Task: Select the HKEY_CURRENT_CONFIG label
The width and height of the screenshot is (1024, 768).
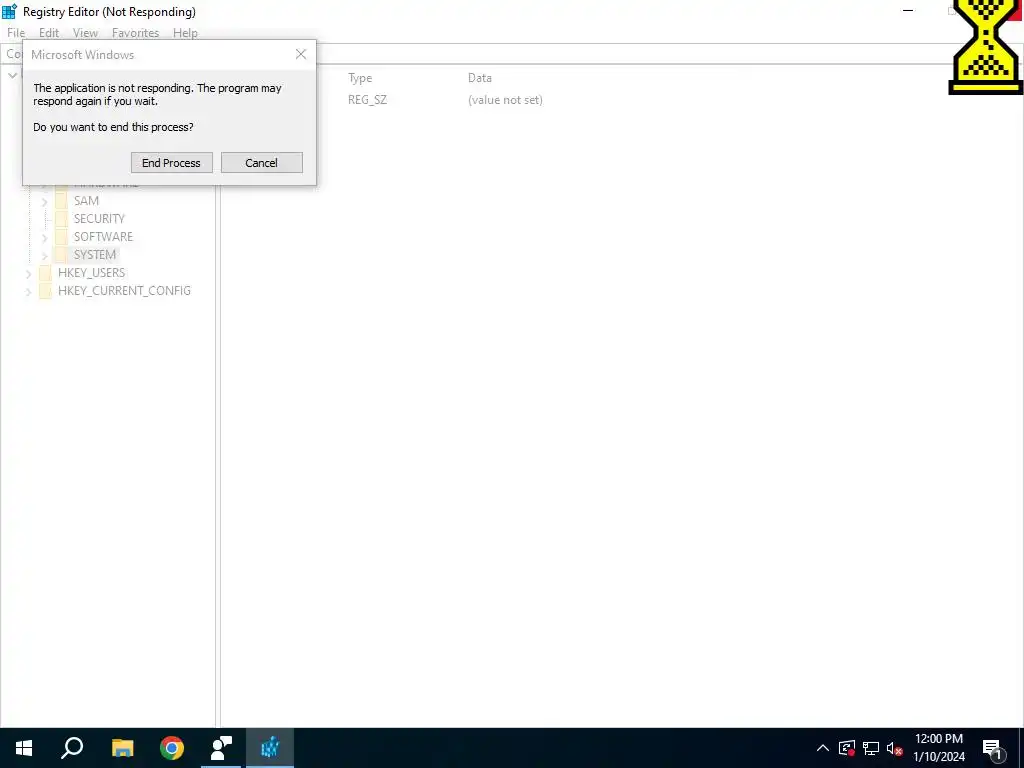Action: click(x=124, y=291)
